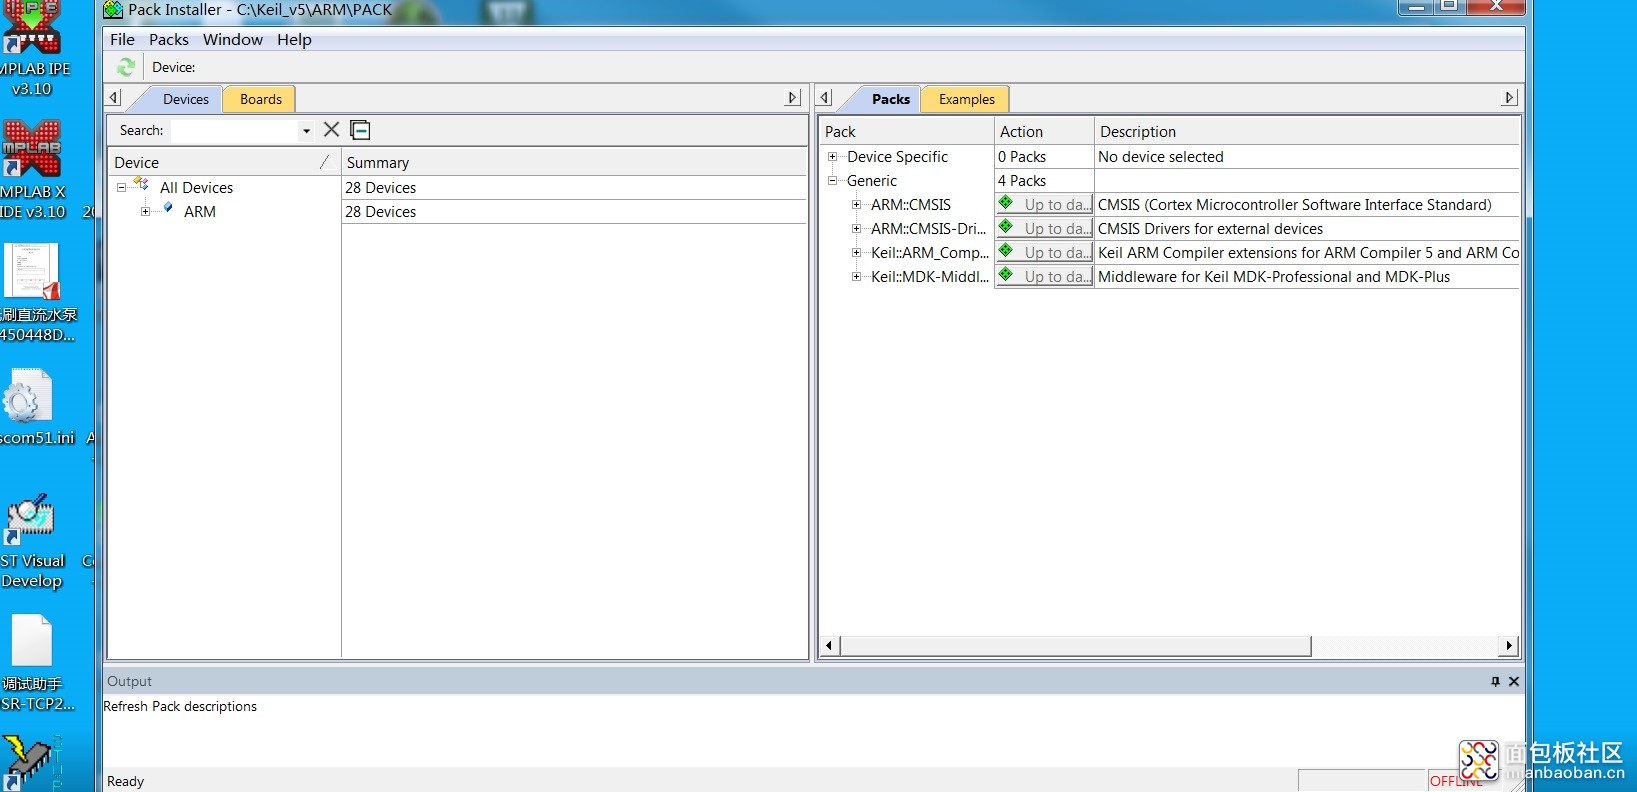The image size is (1637, 792).
Task: Click the refresh pack descriptions icon
Action: click(126, 67)
